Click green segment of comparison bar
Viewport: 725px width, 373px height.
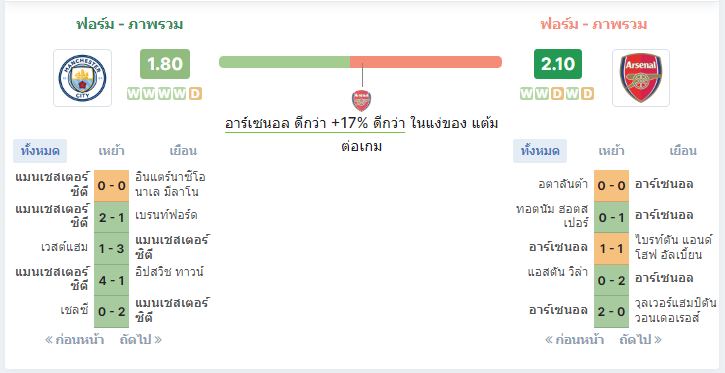pyautogui.click(x=284, y=62)
